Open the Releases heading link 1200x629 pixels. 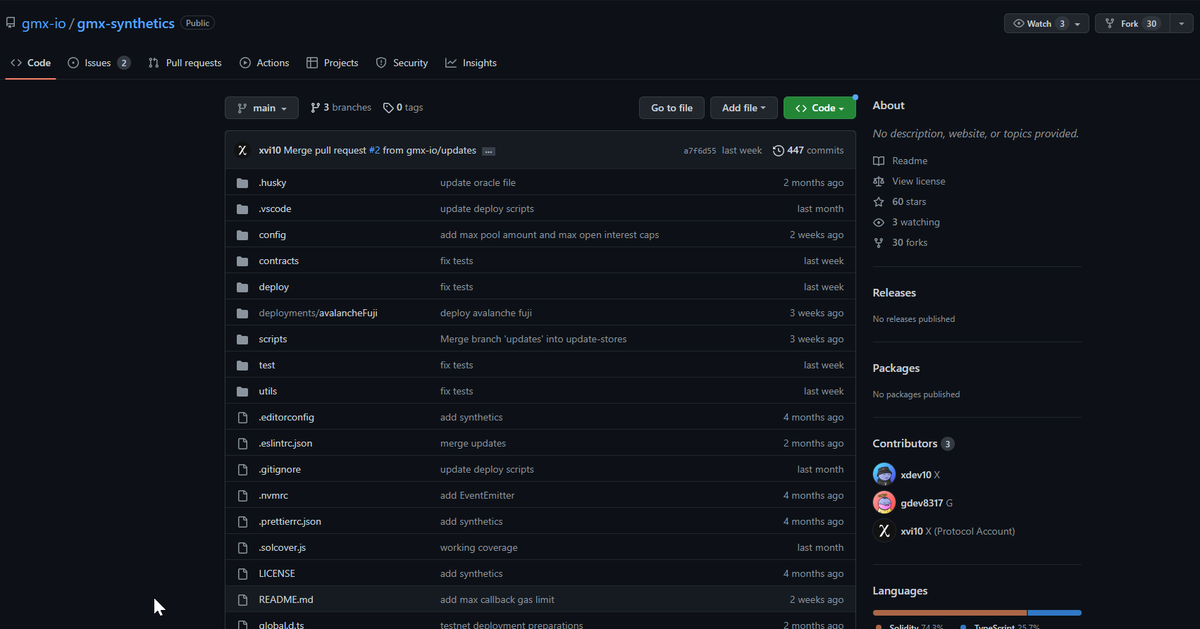click(894, 293)
